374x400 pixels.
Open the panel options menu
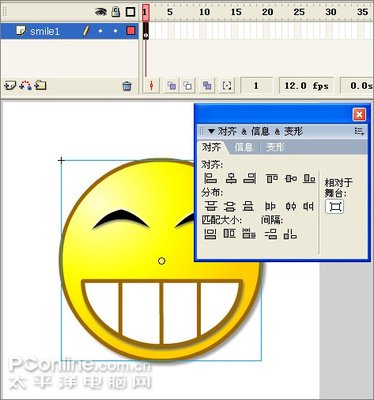tap(359, 131)
